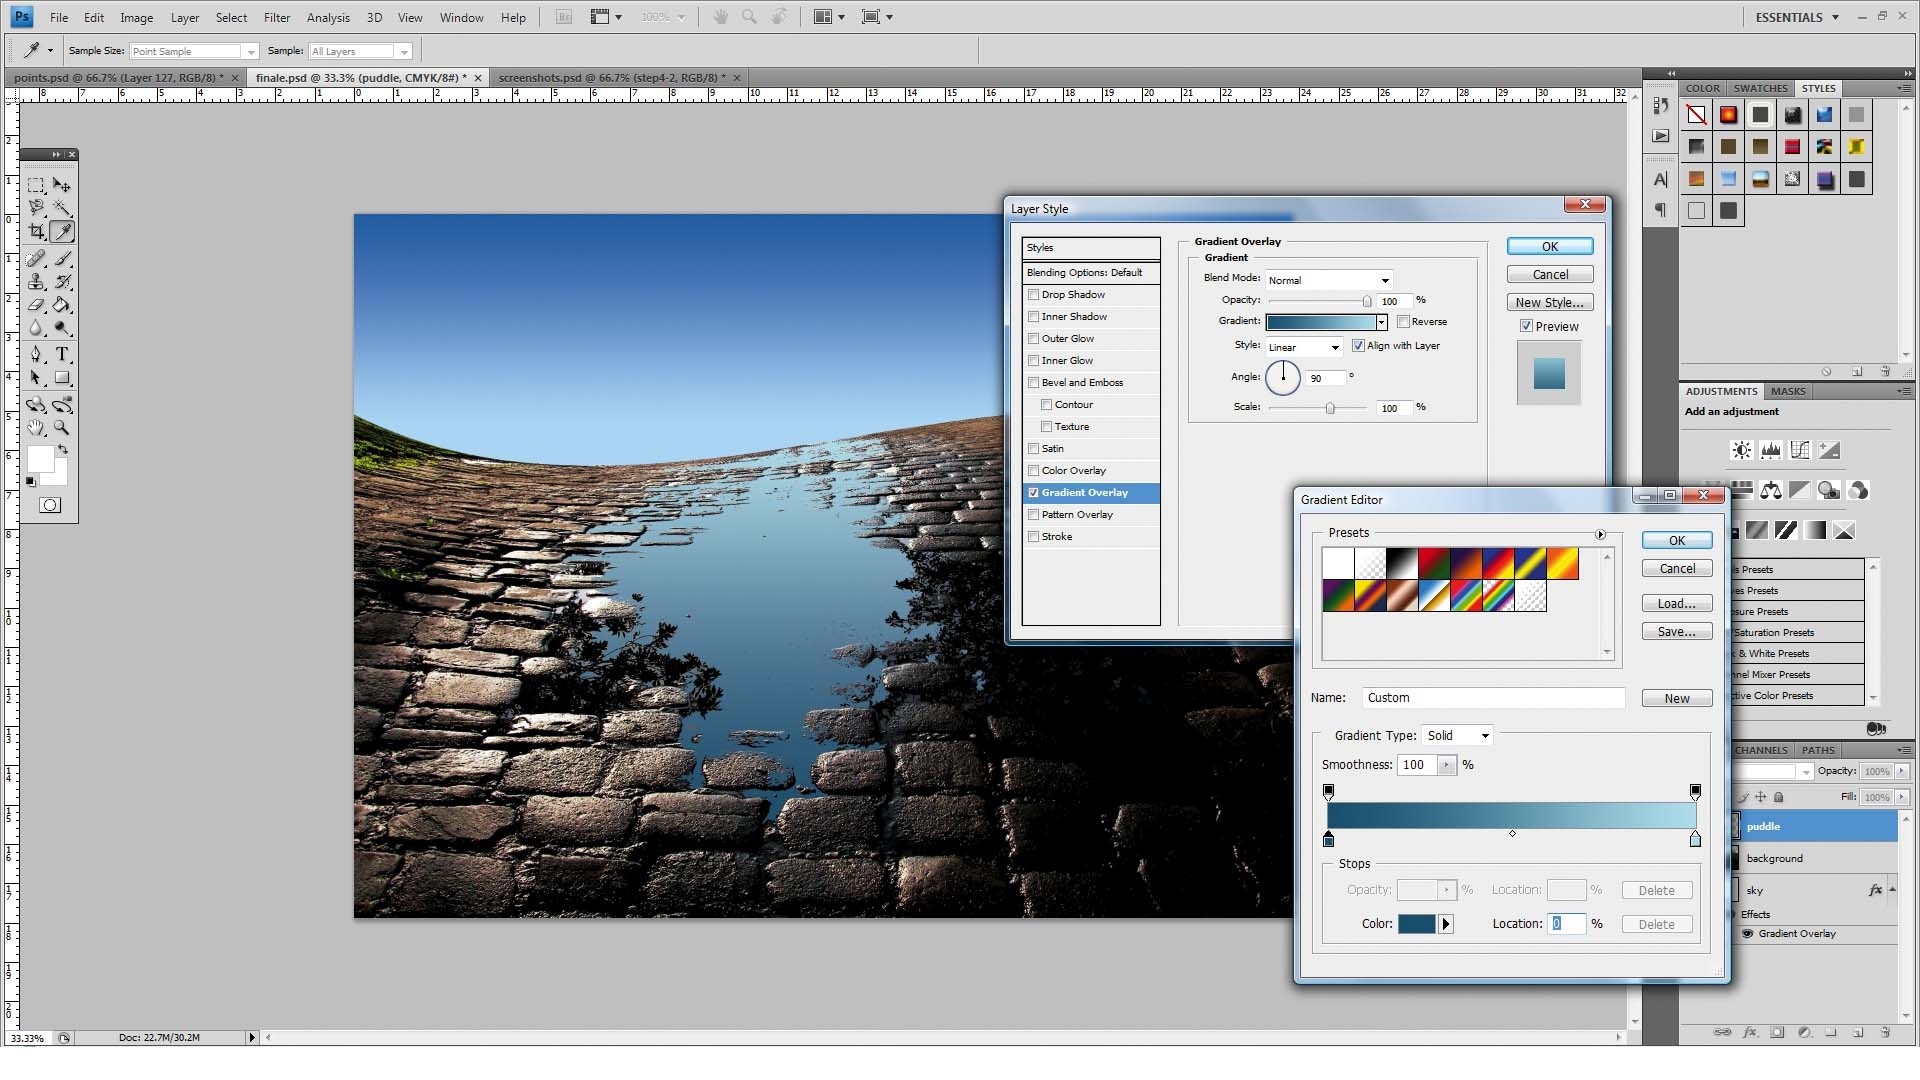
Task: Select the Paint Bucket tool
Action: tap(62, 306)
